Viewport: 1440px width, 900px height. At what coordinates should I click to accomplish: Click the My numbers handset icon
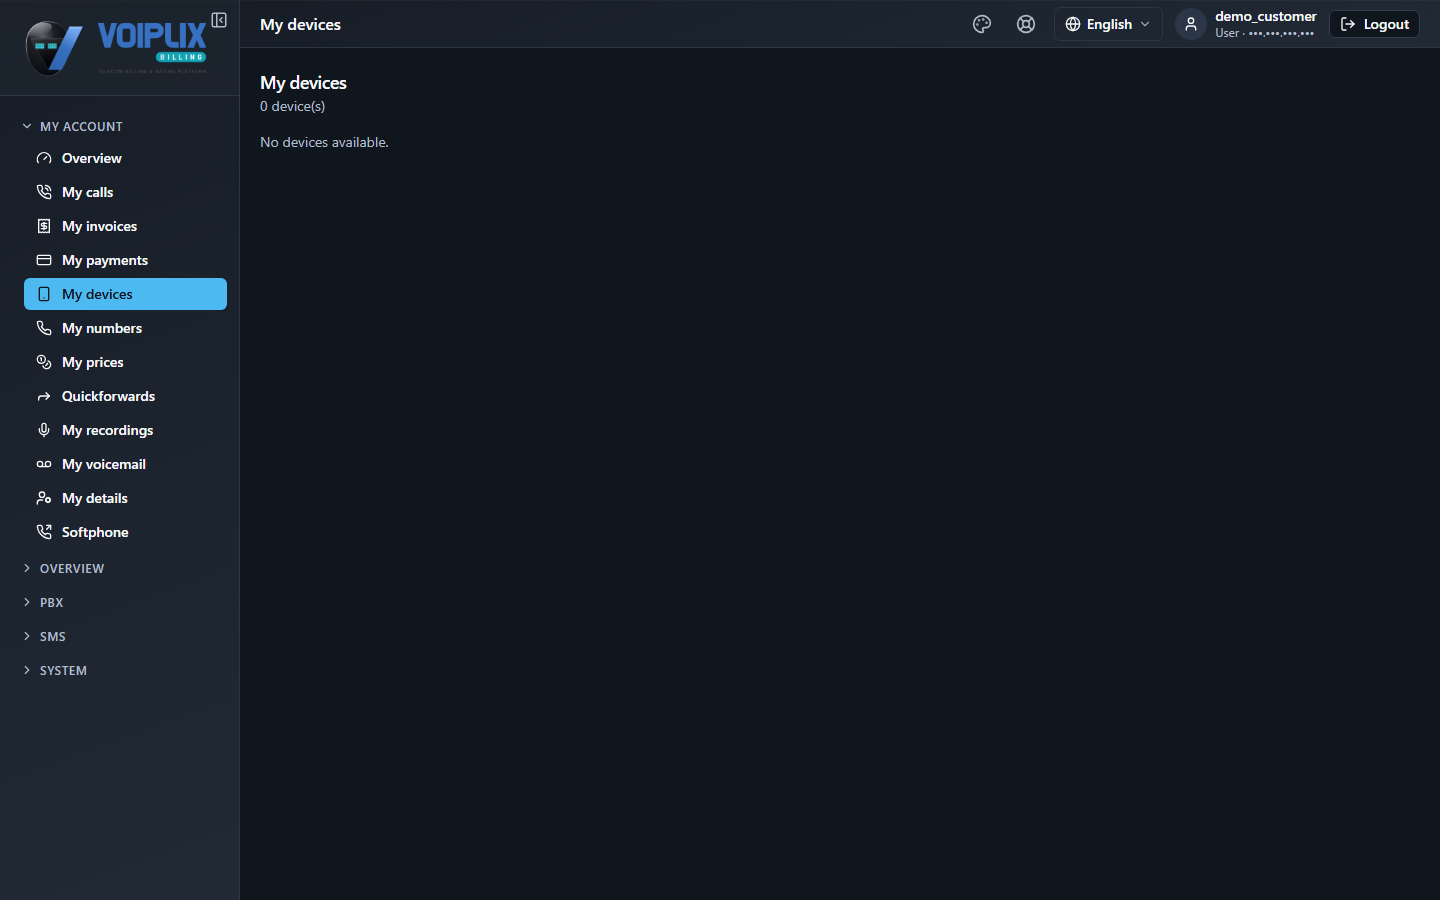[44, 328]
